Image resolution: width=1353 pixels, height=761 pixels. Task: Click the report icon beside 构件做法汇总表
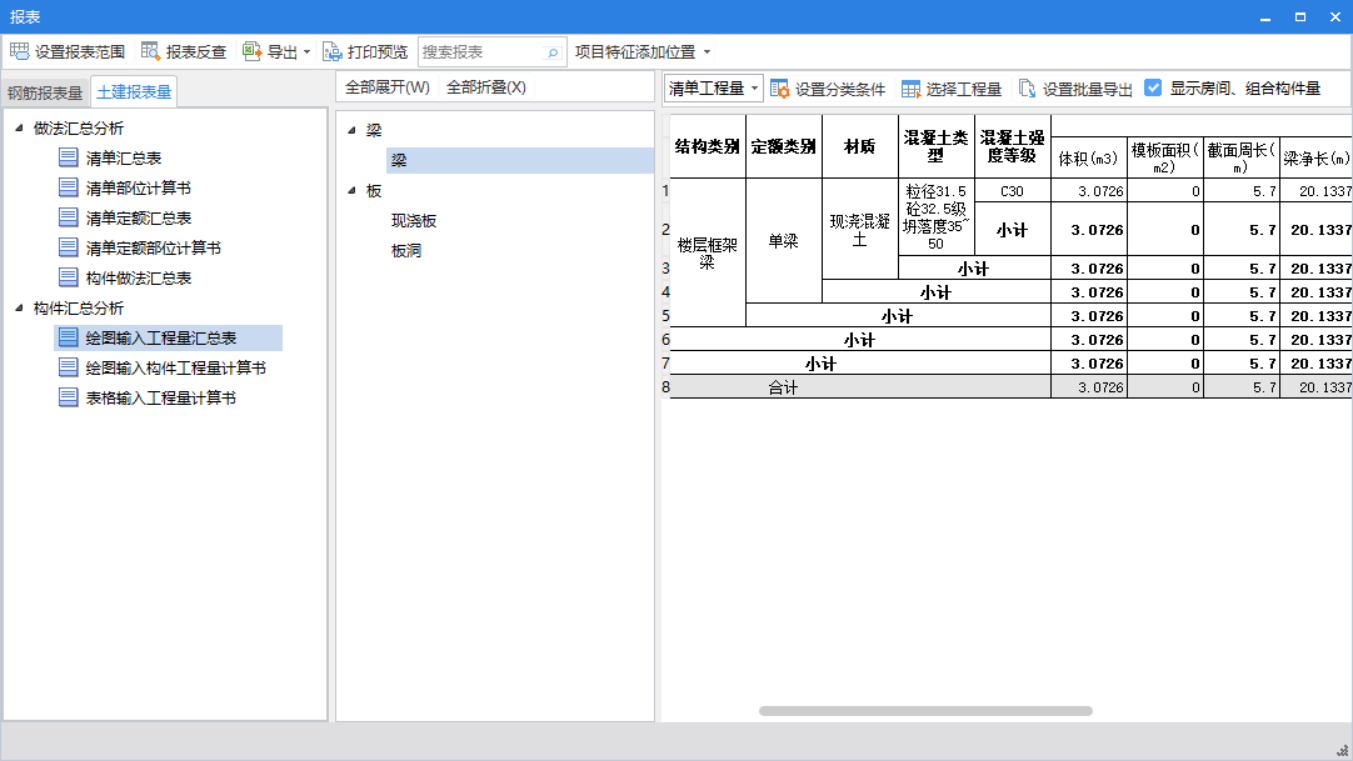[x=68, y=277]
